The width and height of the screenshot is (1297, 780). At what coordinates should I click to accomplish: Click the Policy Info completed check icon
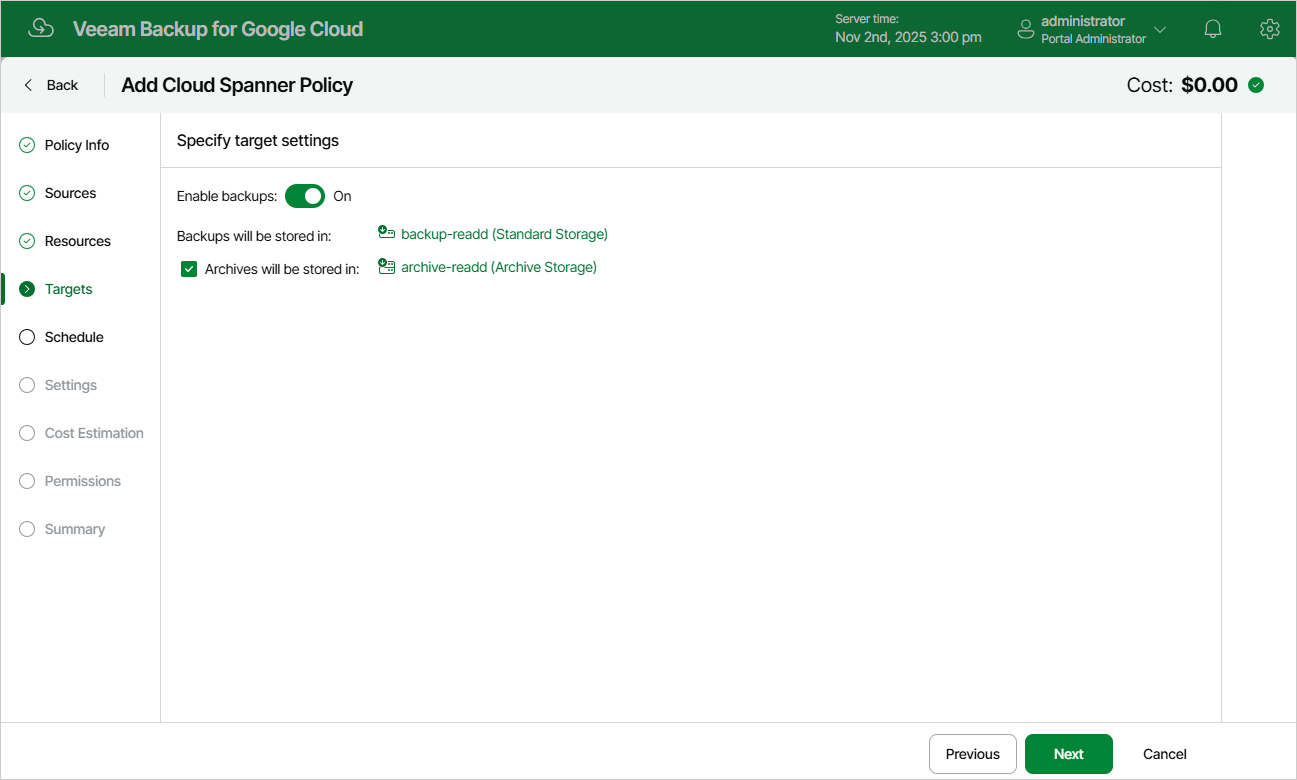click(27, 145)
